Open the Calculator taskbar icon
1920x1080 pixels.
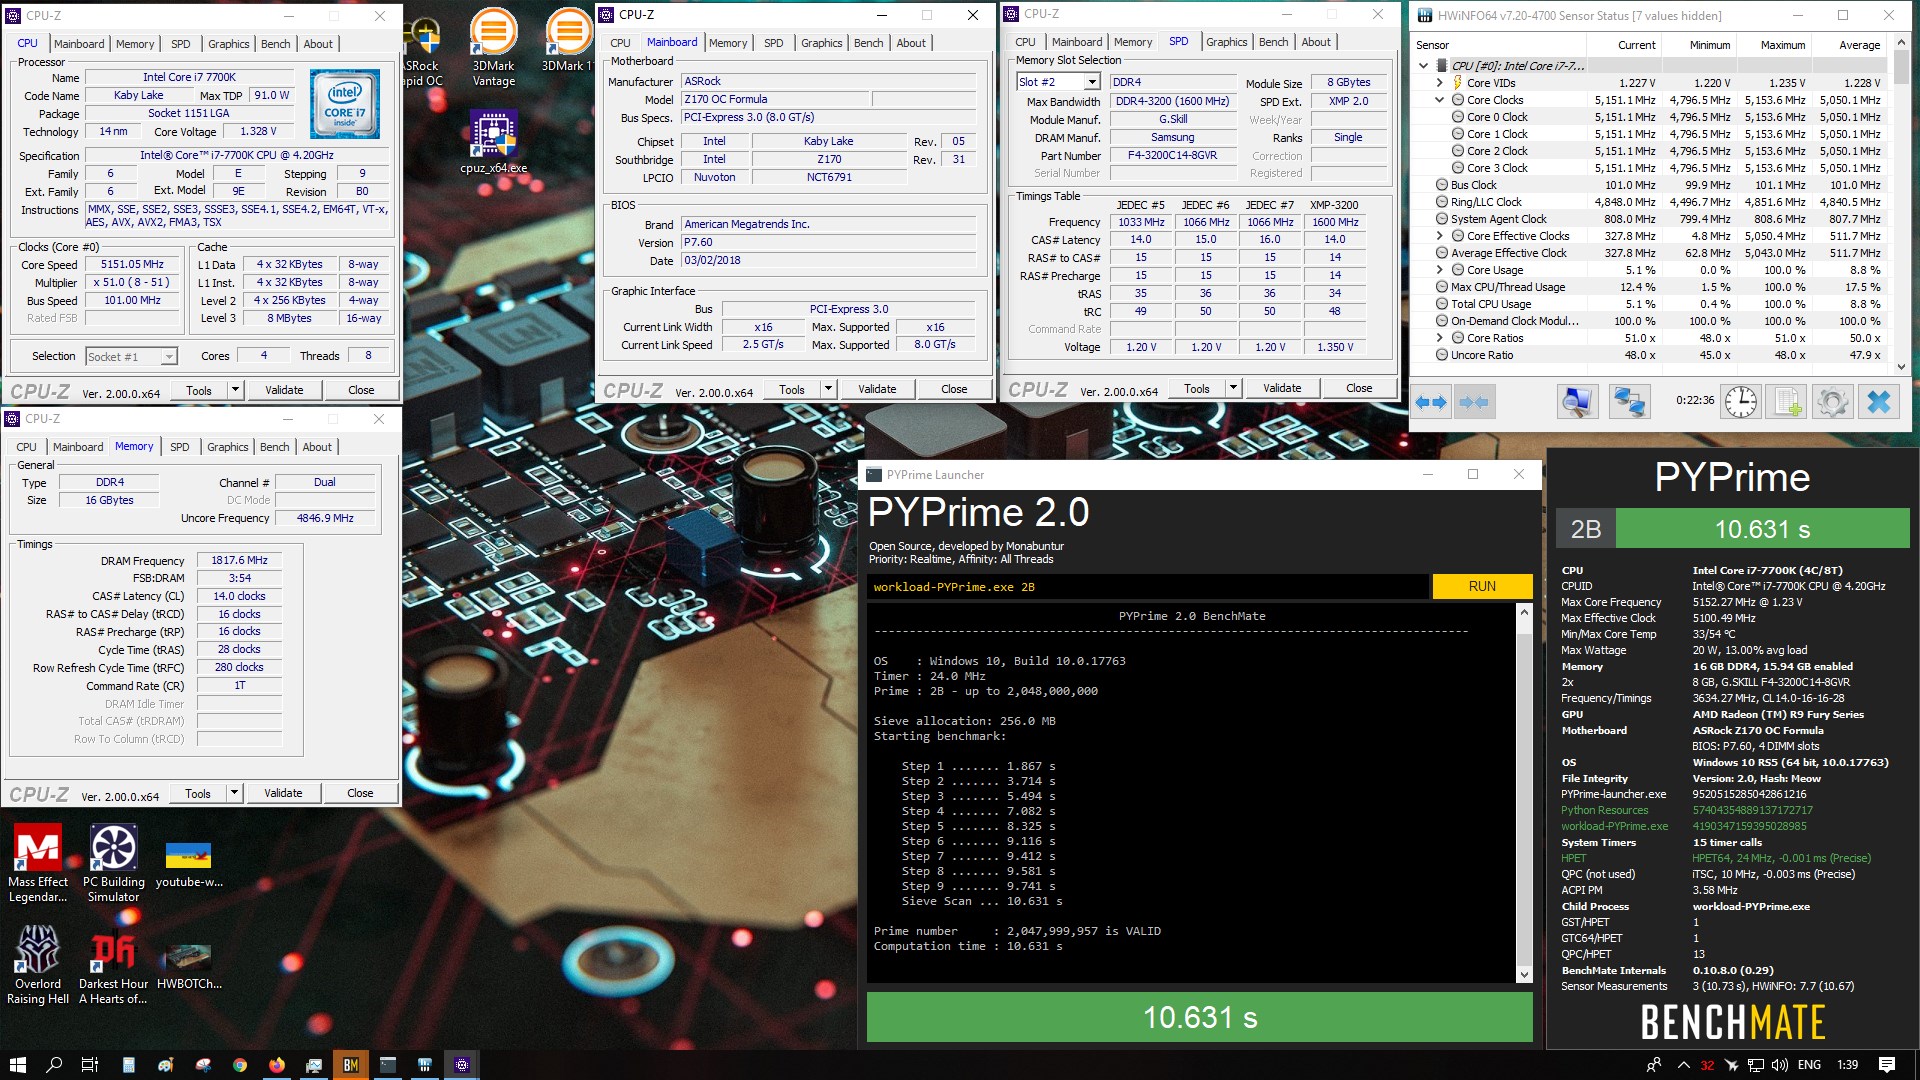(128, 1065)
